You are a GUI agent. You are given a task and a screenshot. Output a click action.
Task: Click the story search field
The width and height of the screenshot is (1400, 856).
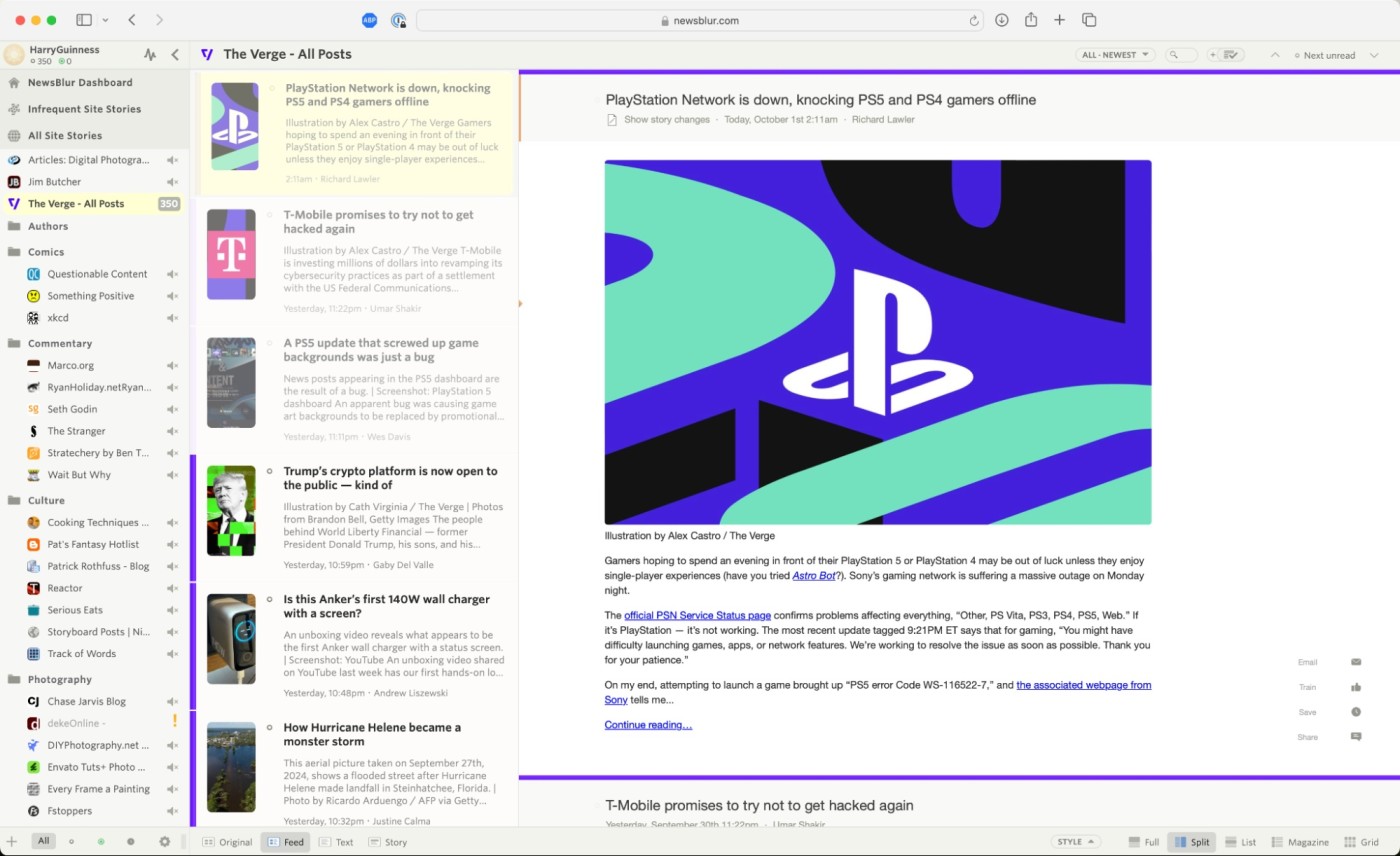1181,55
